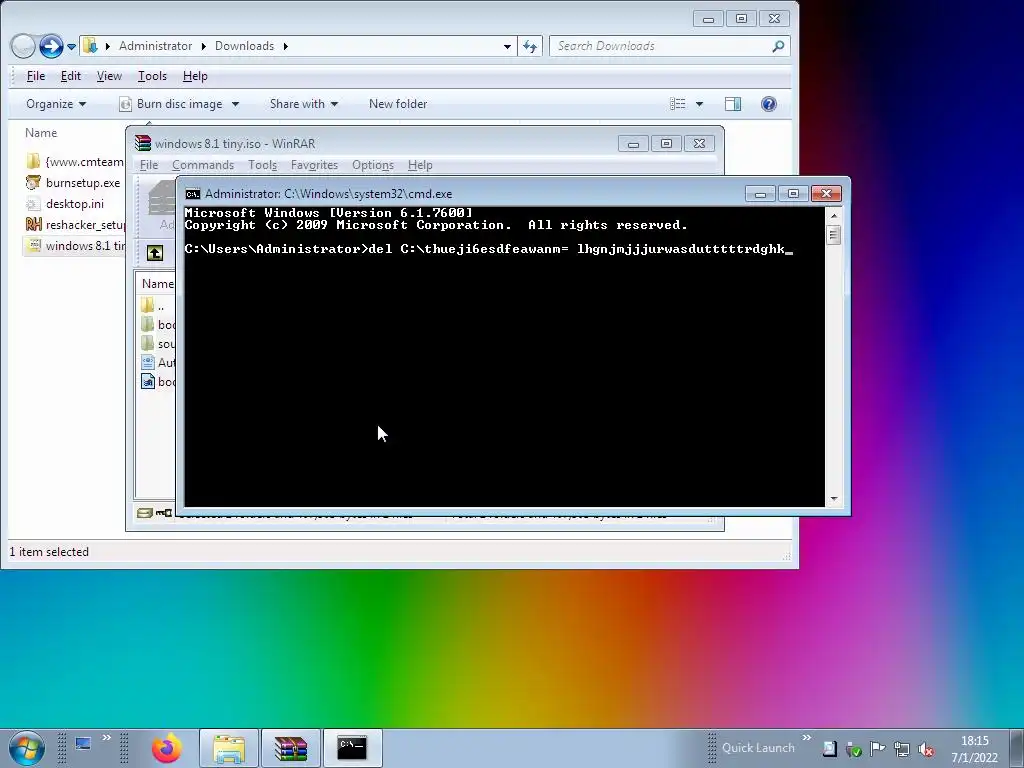The image size is (1024, 768).
Task: Open Explorer Help menu
Action: pos(195,76)
